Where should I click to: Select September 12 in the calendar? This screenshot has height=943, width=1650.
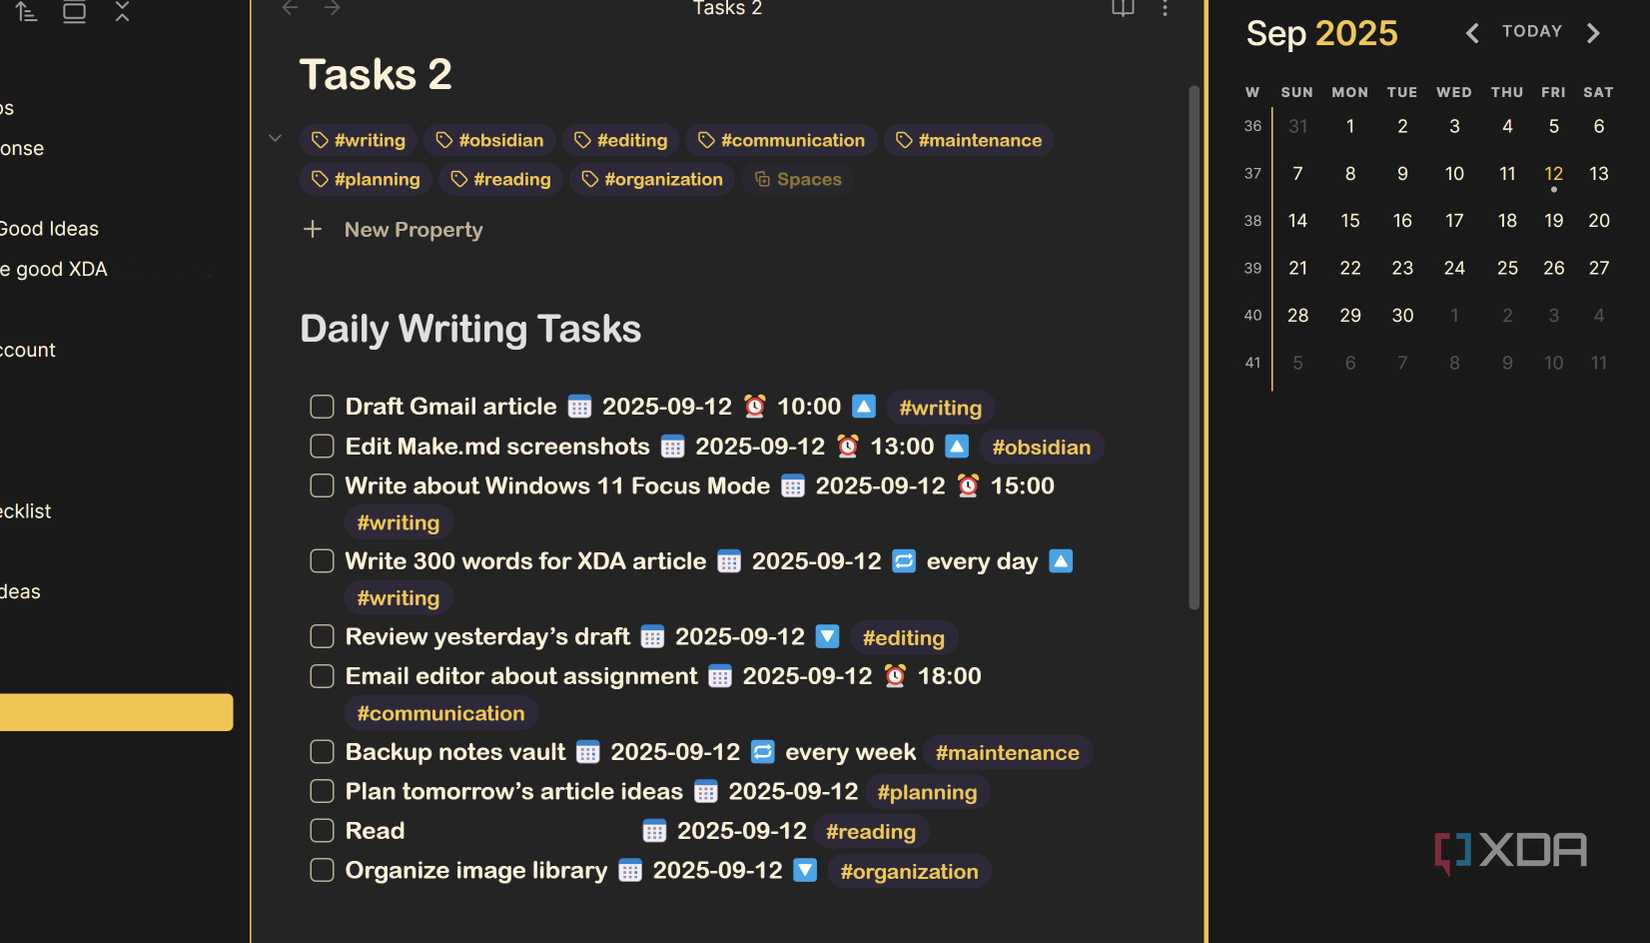1553,174
